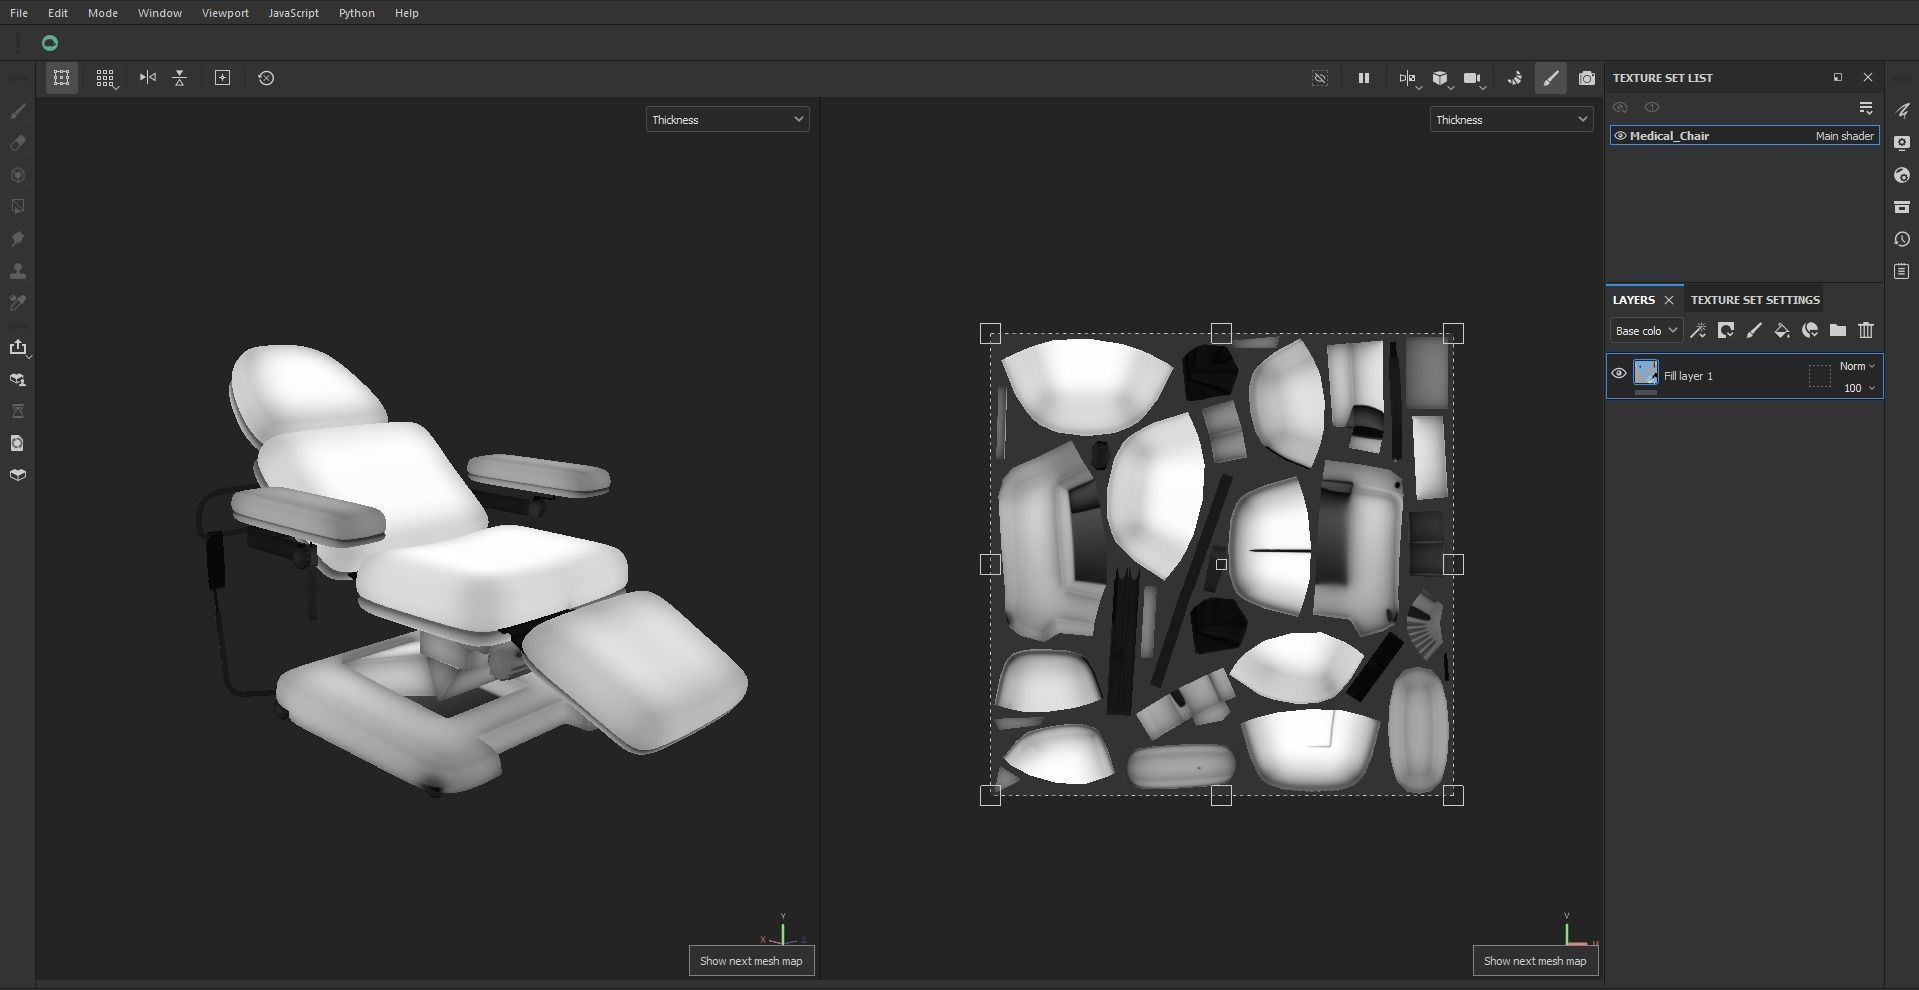Open the smart material dropdown in Layers
The height and width of the screenshot is (990, 1919).
[1810, 330]
